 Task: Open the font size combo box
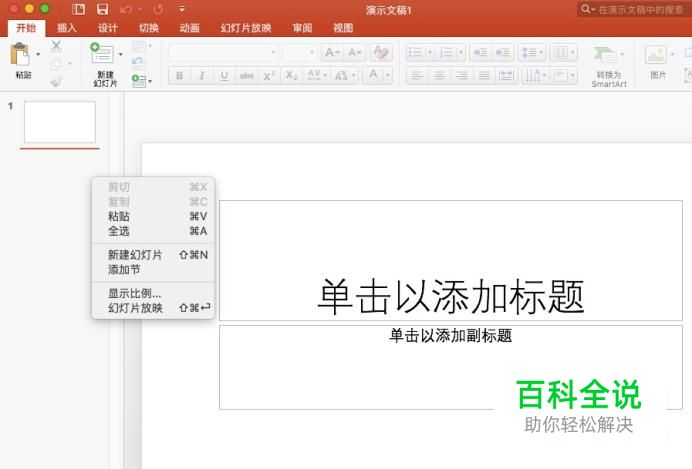(x=300, y=53)
